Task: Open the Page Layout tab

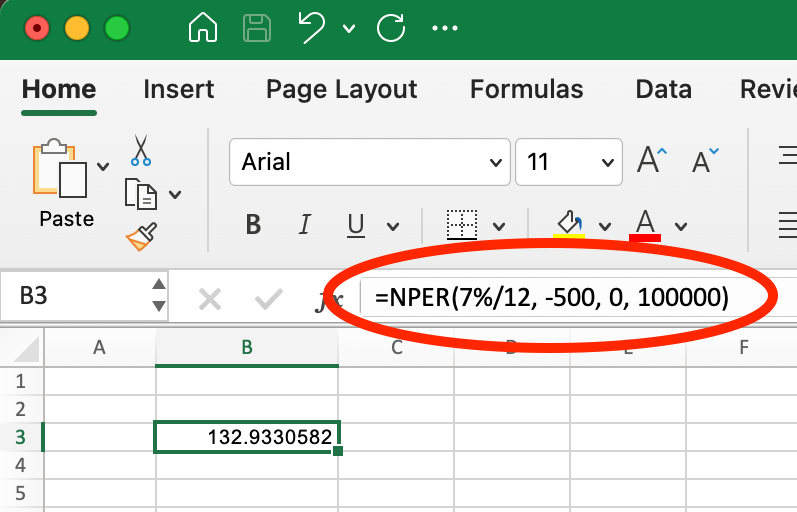Action: click(342, 91)
